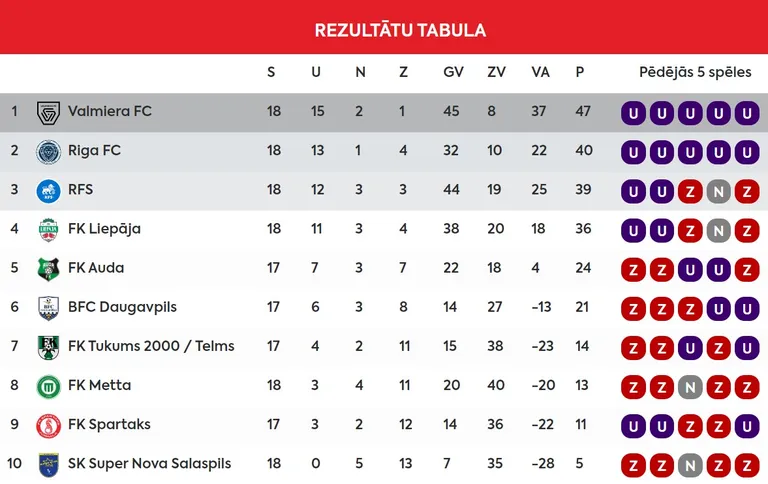This screenshot has width=768, height=484.
Task: Click FK Spartaks's last purple U badge
Action: click(747, 427)
